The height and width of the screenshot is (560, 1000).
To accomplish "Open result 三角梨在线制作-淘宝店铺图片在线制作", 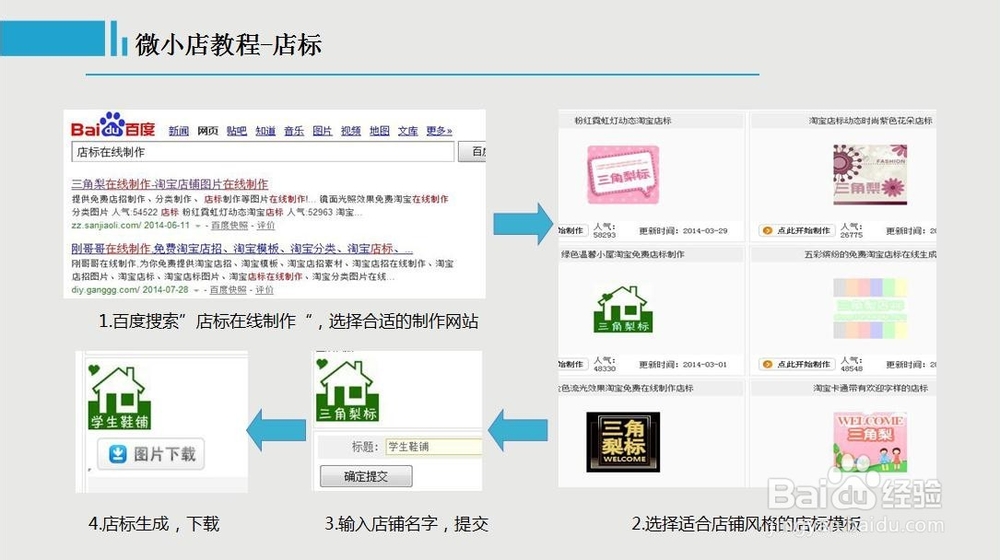I will click(x=170, y=184).
